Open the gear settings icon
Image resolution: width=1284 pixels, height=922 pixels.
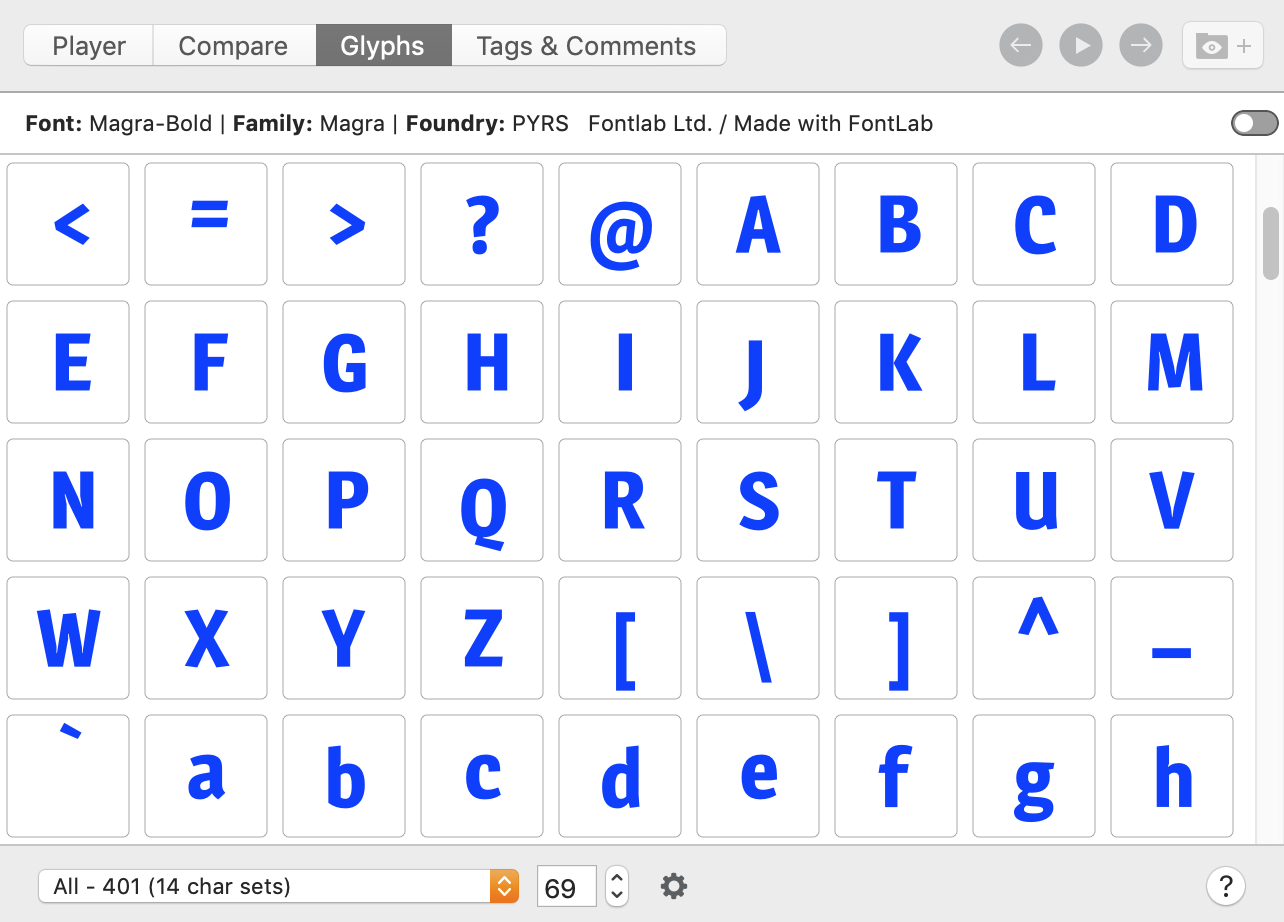(x=674, y=886)
